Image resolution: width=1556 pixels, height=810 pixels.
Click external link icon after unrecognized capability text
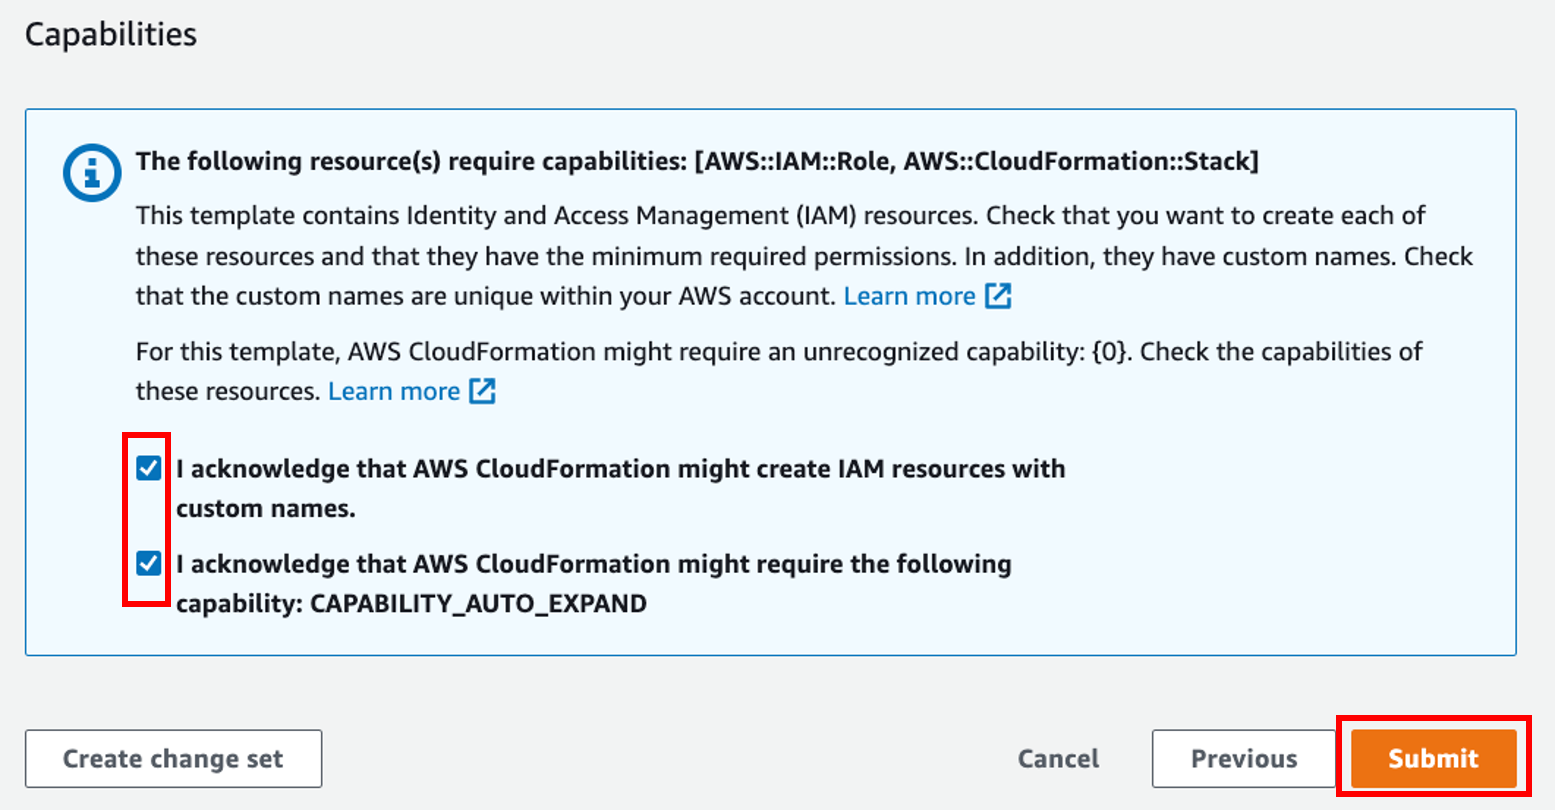(x=483, y=391)
